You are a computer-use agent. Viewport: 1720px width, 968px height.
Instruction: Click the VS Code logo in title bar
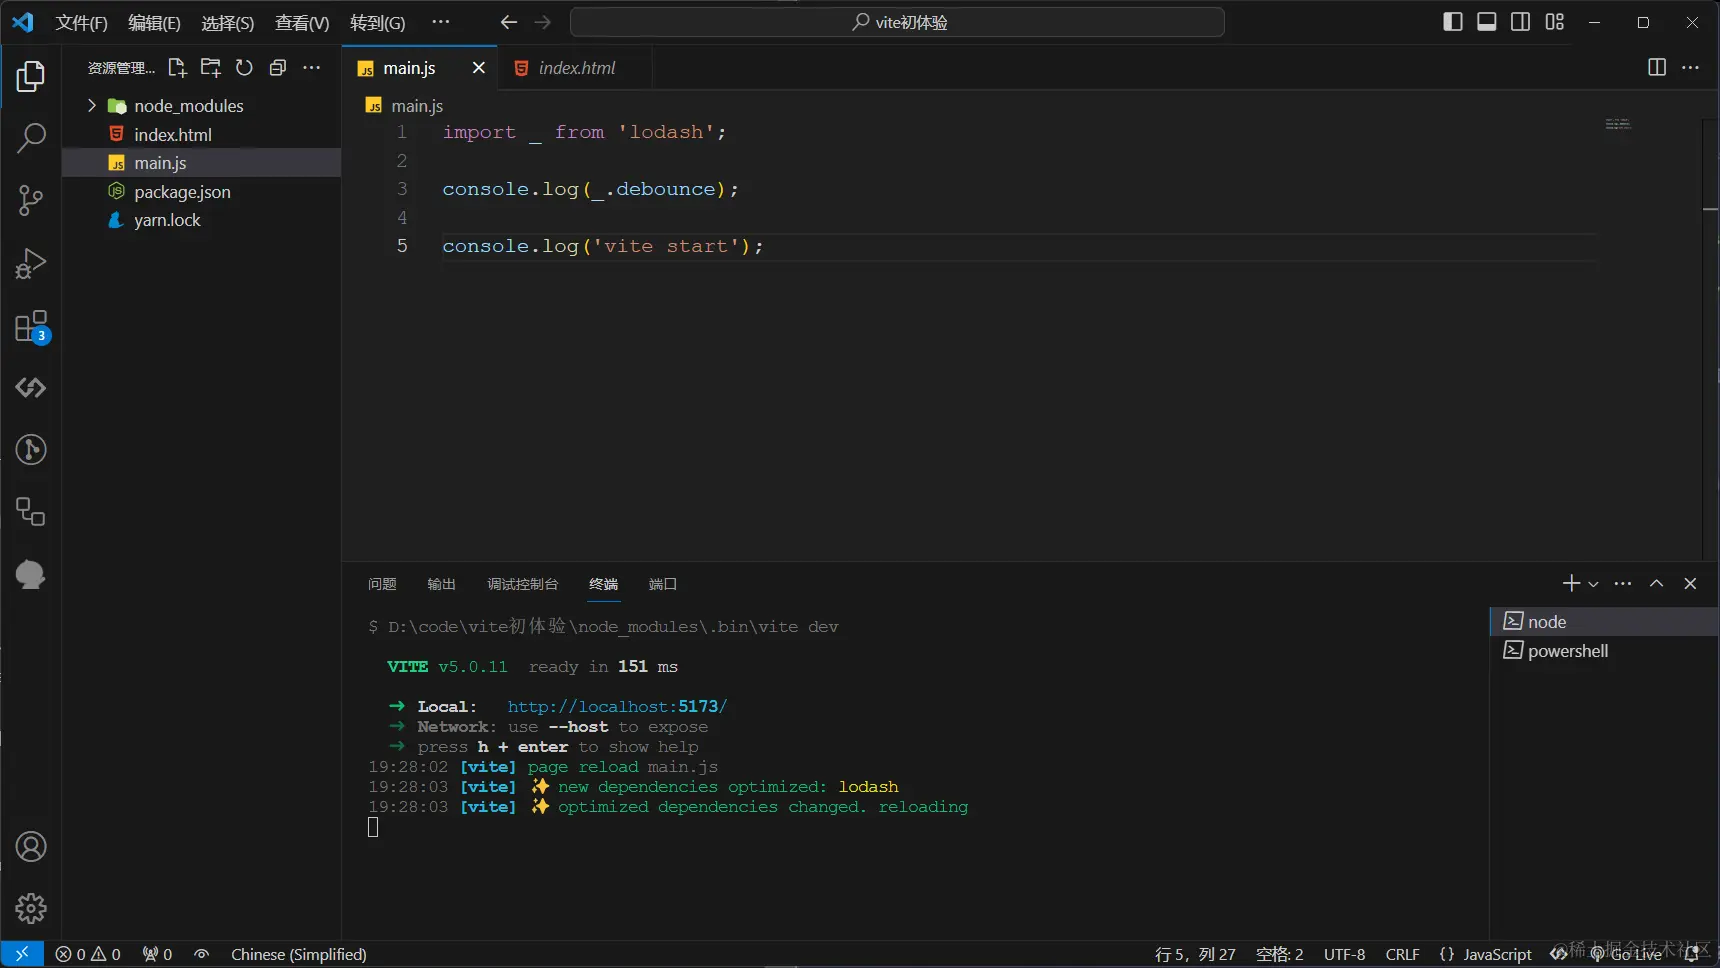tap(22, 22)
